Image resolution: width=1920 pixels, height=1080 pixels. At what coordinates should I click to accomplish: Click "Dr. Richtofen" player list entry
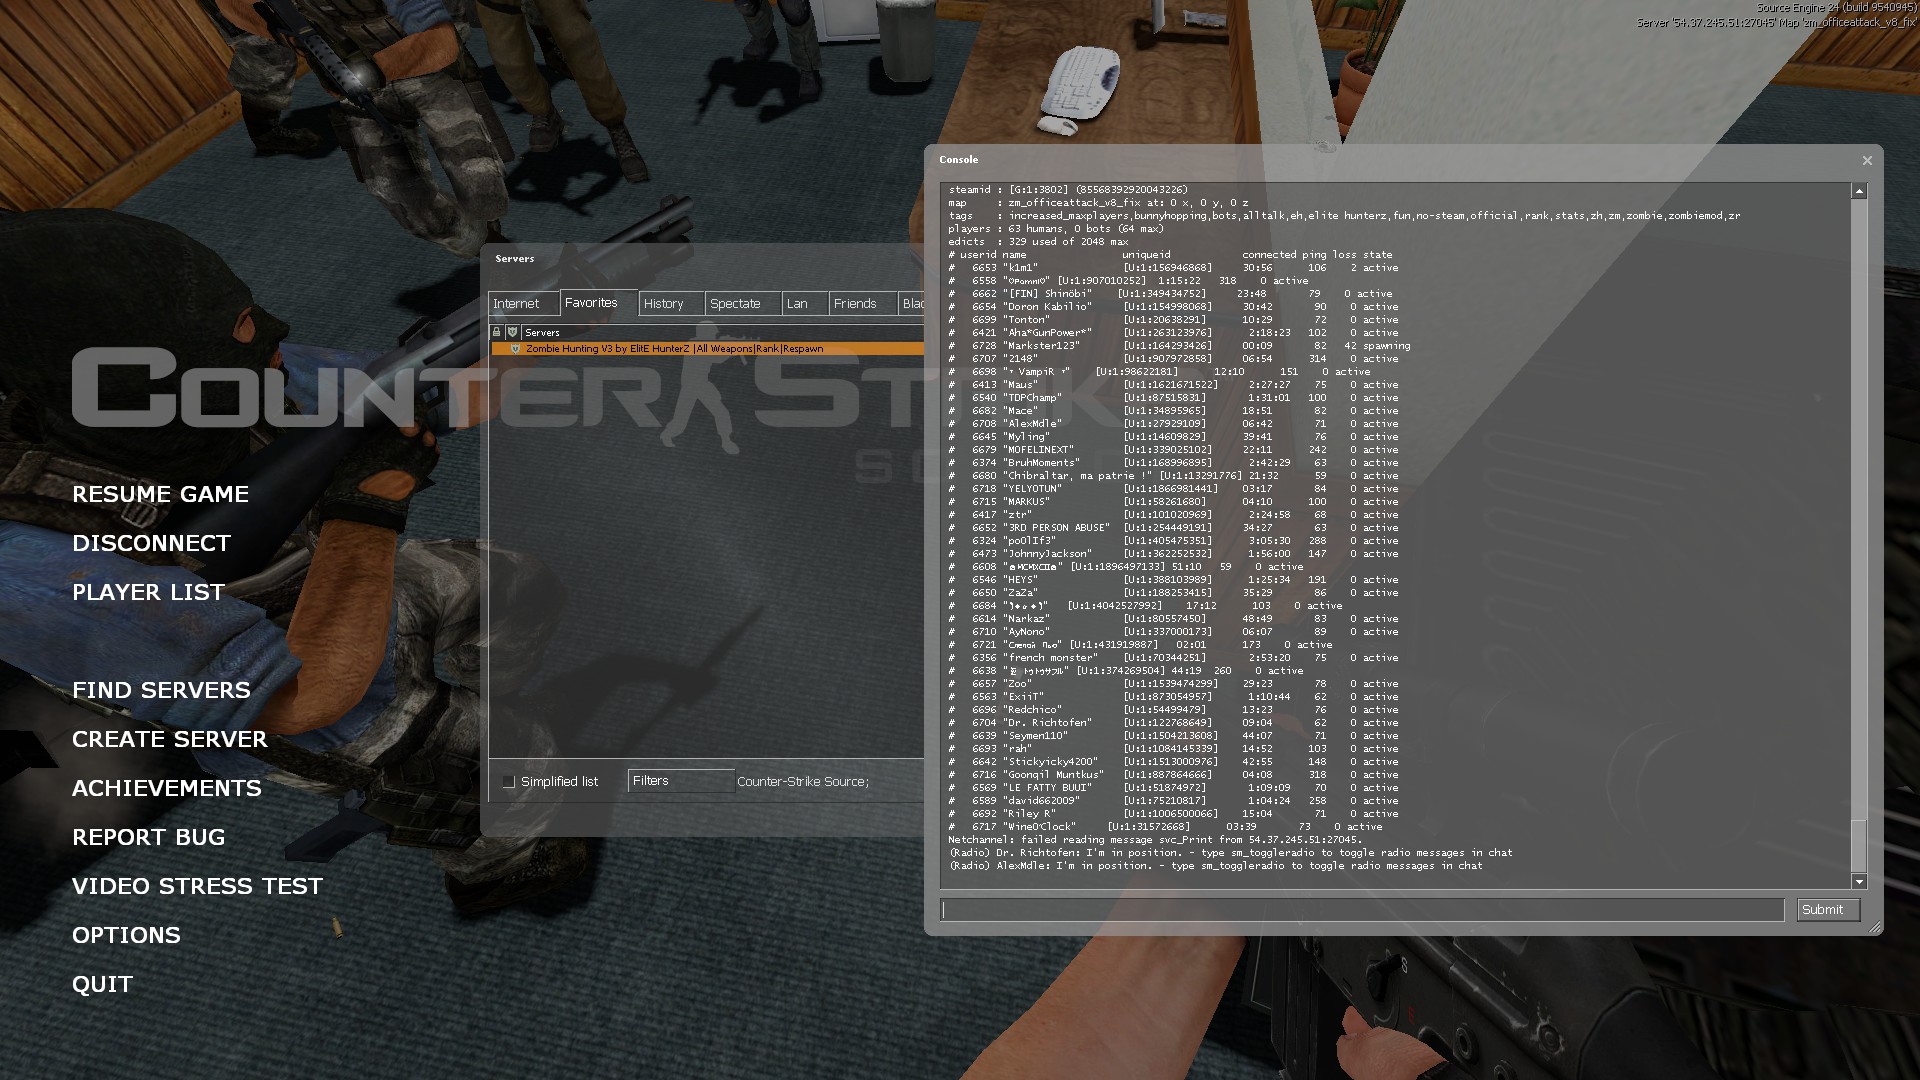[1174, 723]
